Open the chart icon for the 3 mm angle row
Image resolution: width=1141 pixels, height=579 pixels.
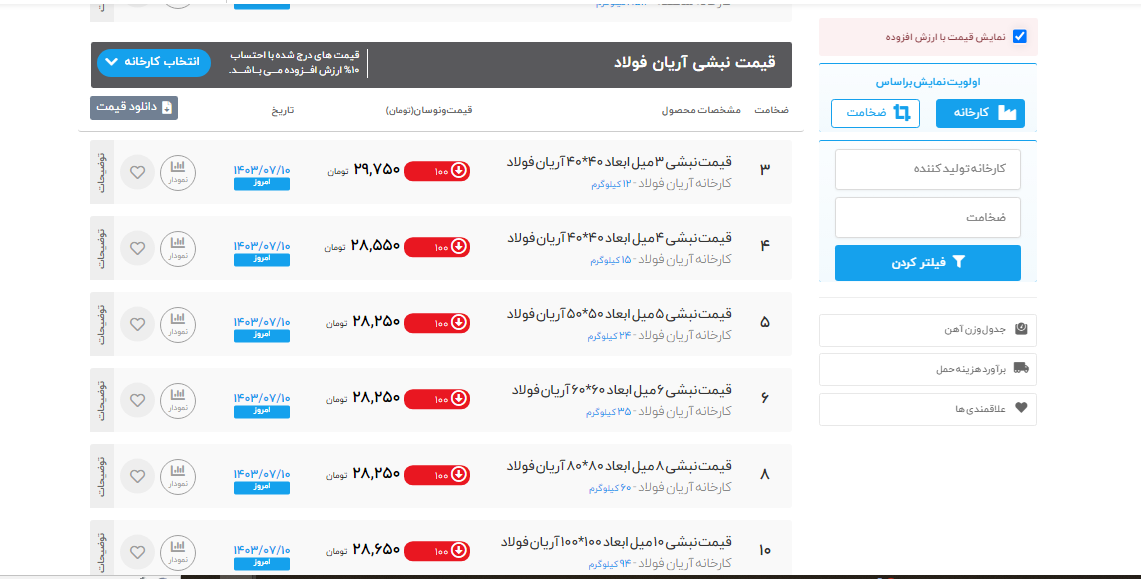[178, 171]
